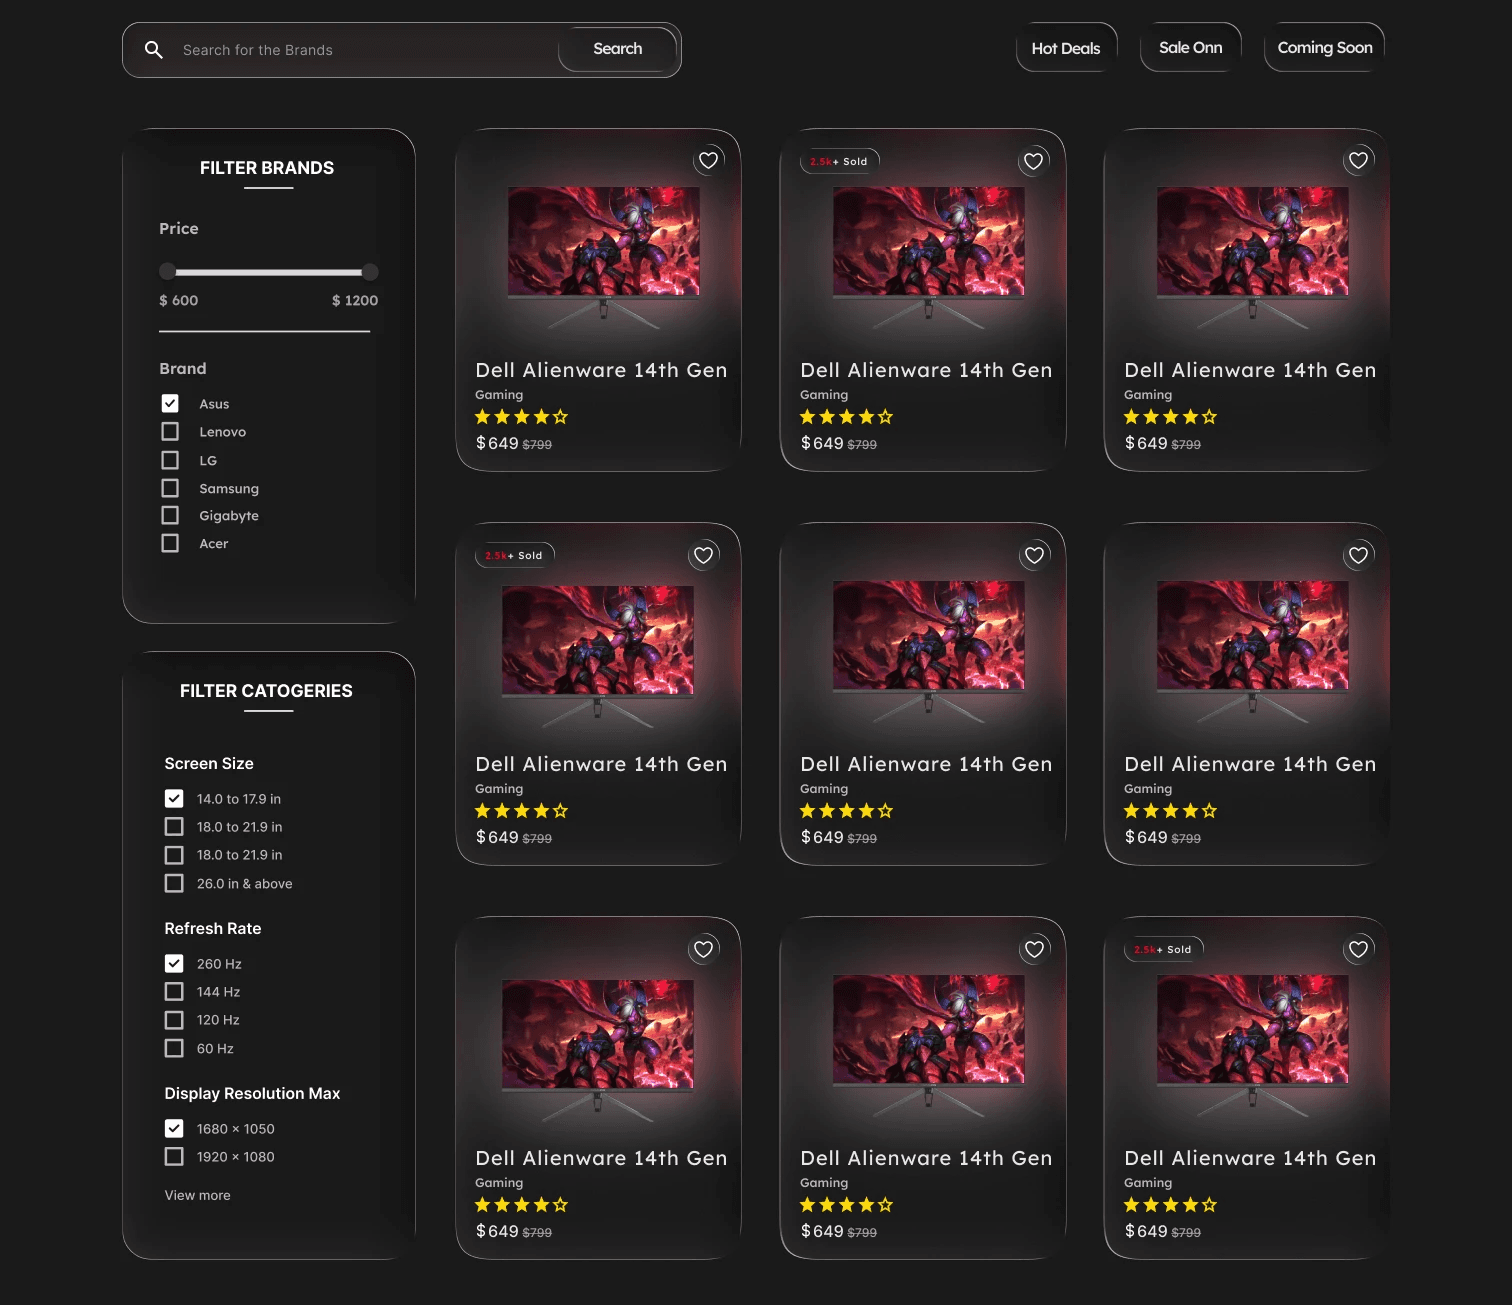
Task: Click the maximum price slider handle at $1200
Action: click(370, 272)
